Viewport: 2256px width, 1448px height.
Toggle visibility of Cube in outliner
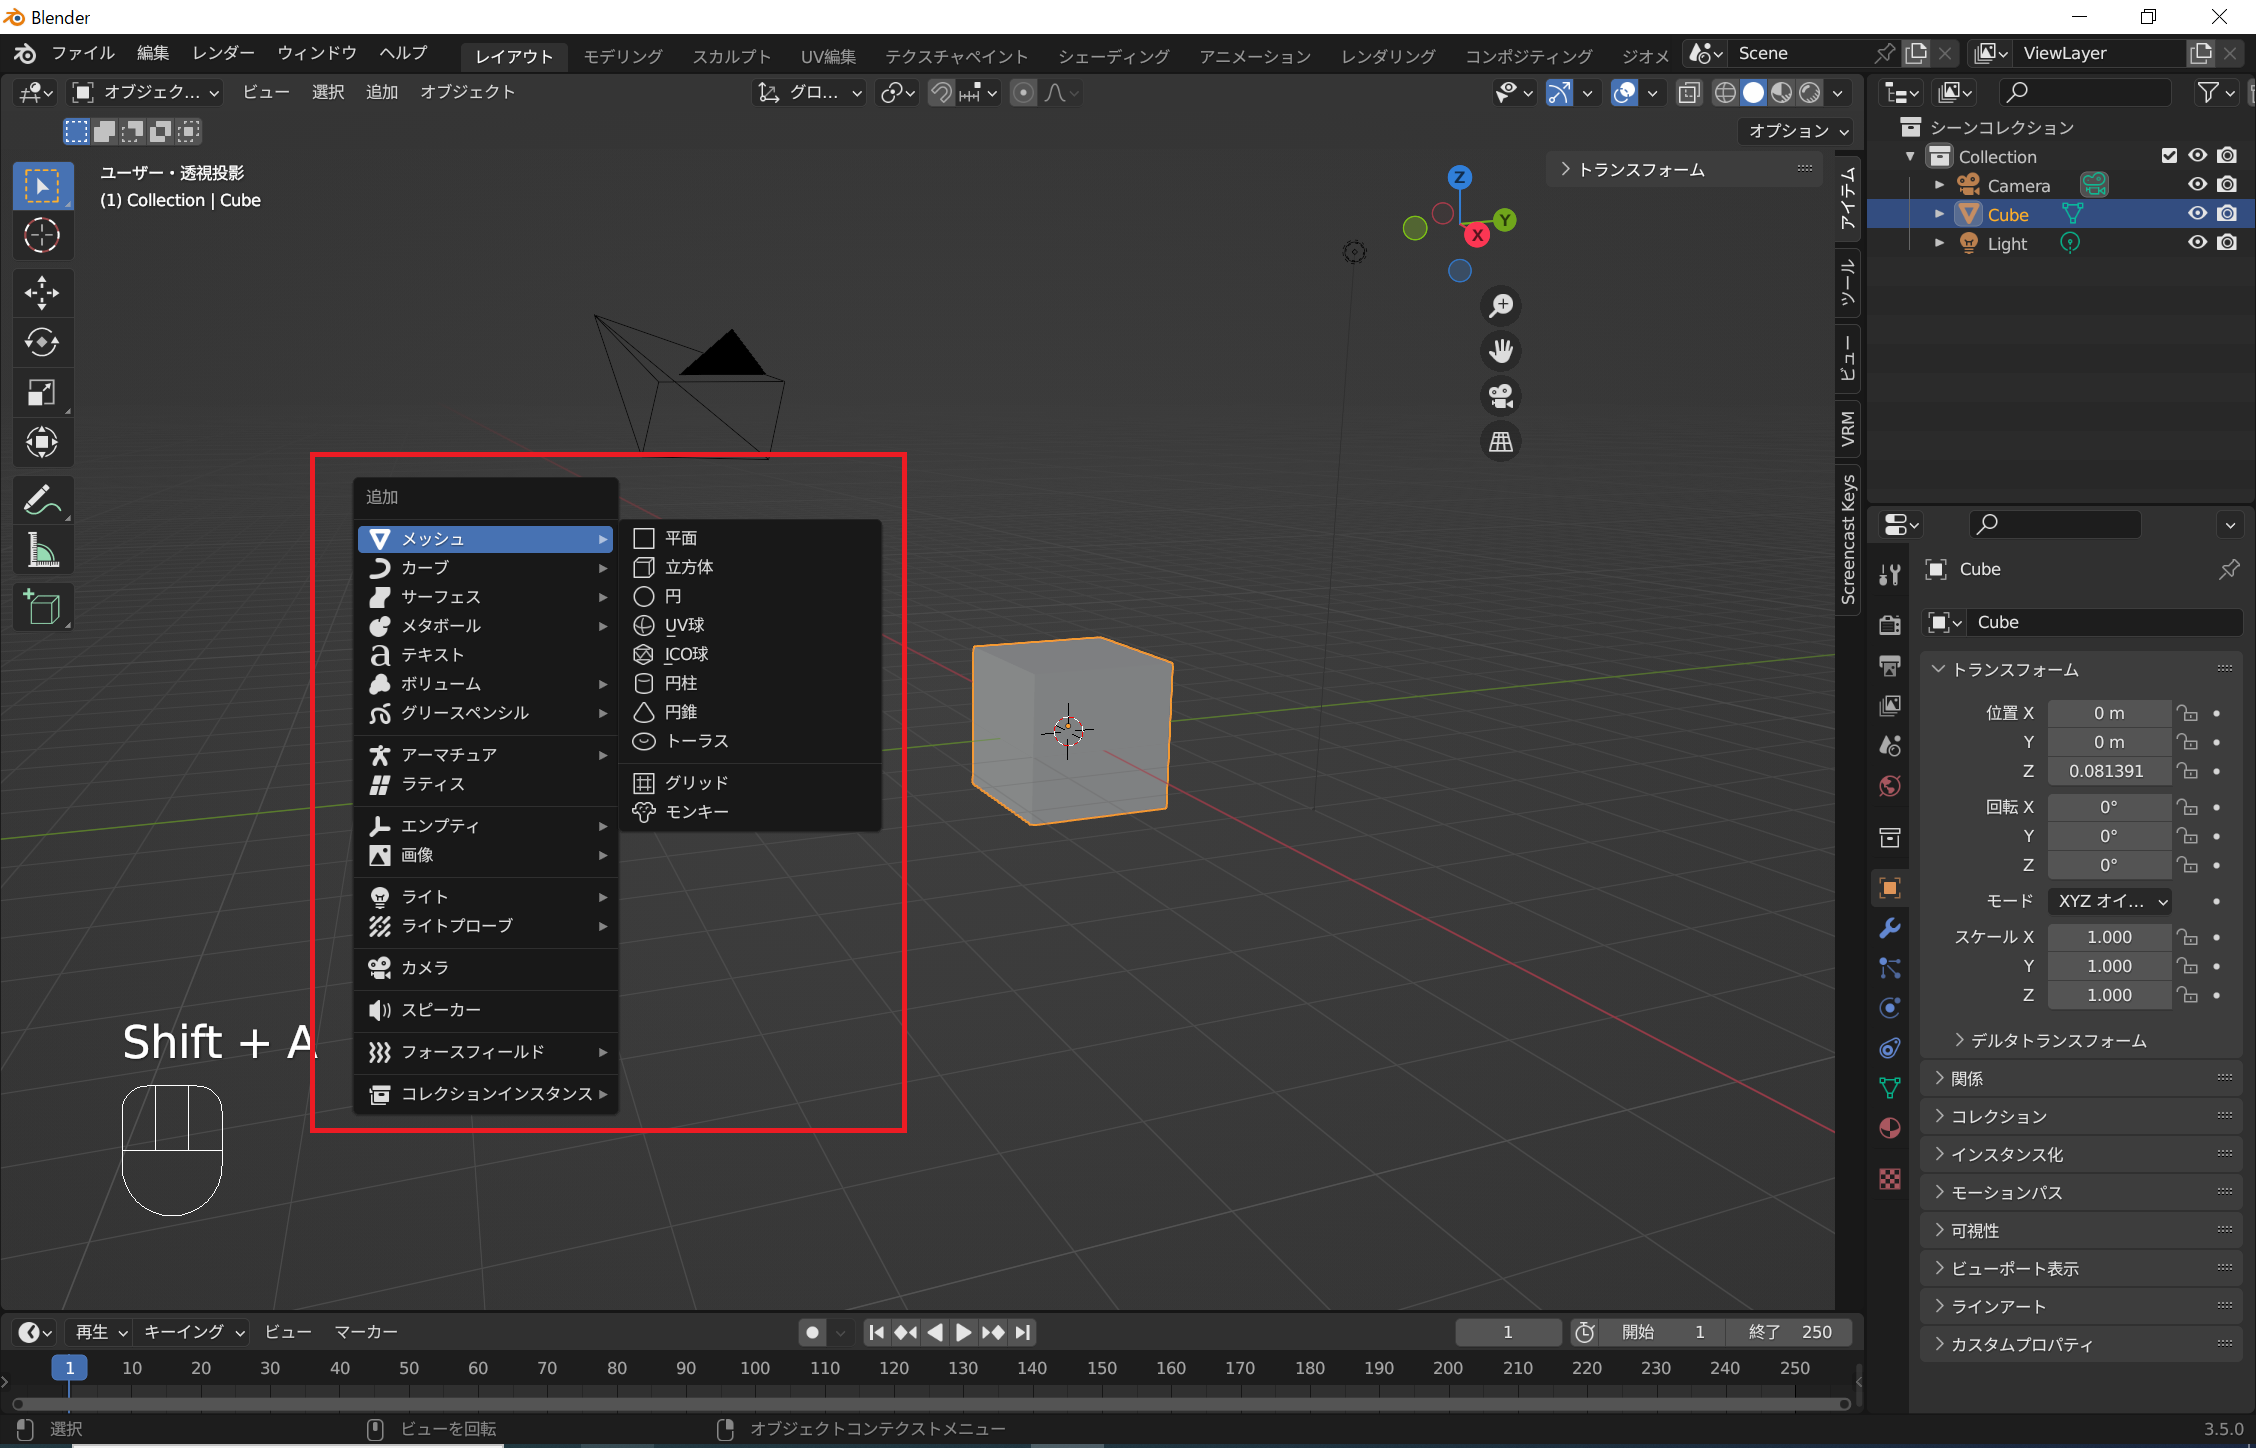pyautogui.click(x=2198, y=214)
